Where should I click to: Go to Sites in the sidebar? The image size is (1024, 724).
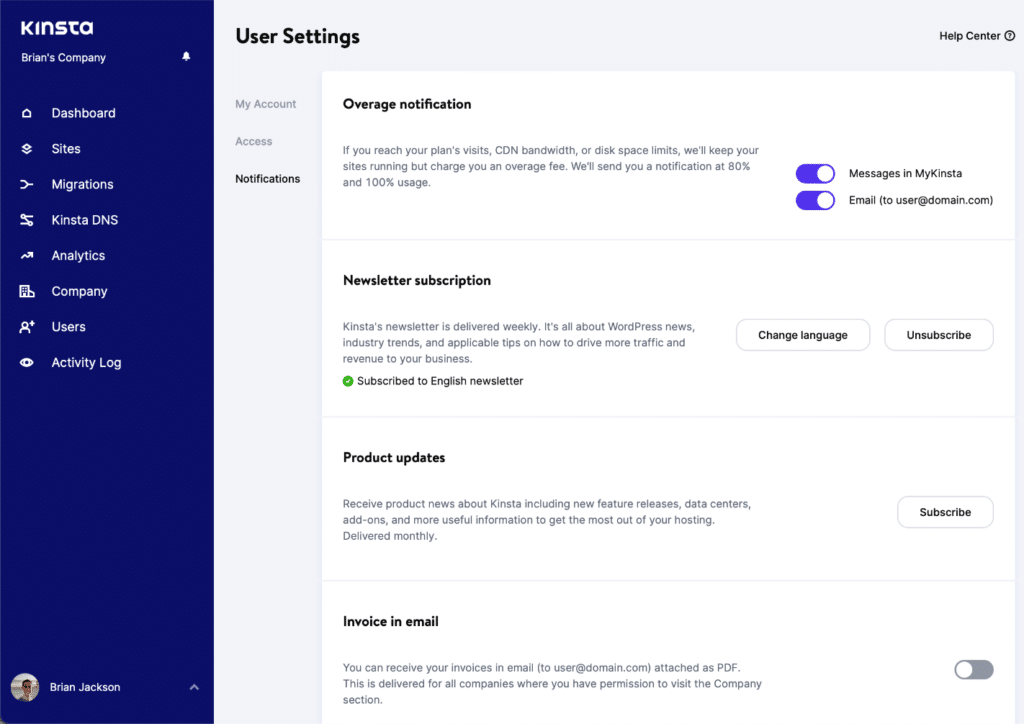coord(66,149)
